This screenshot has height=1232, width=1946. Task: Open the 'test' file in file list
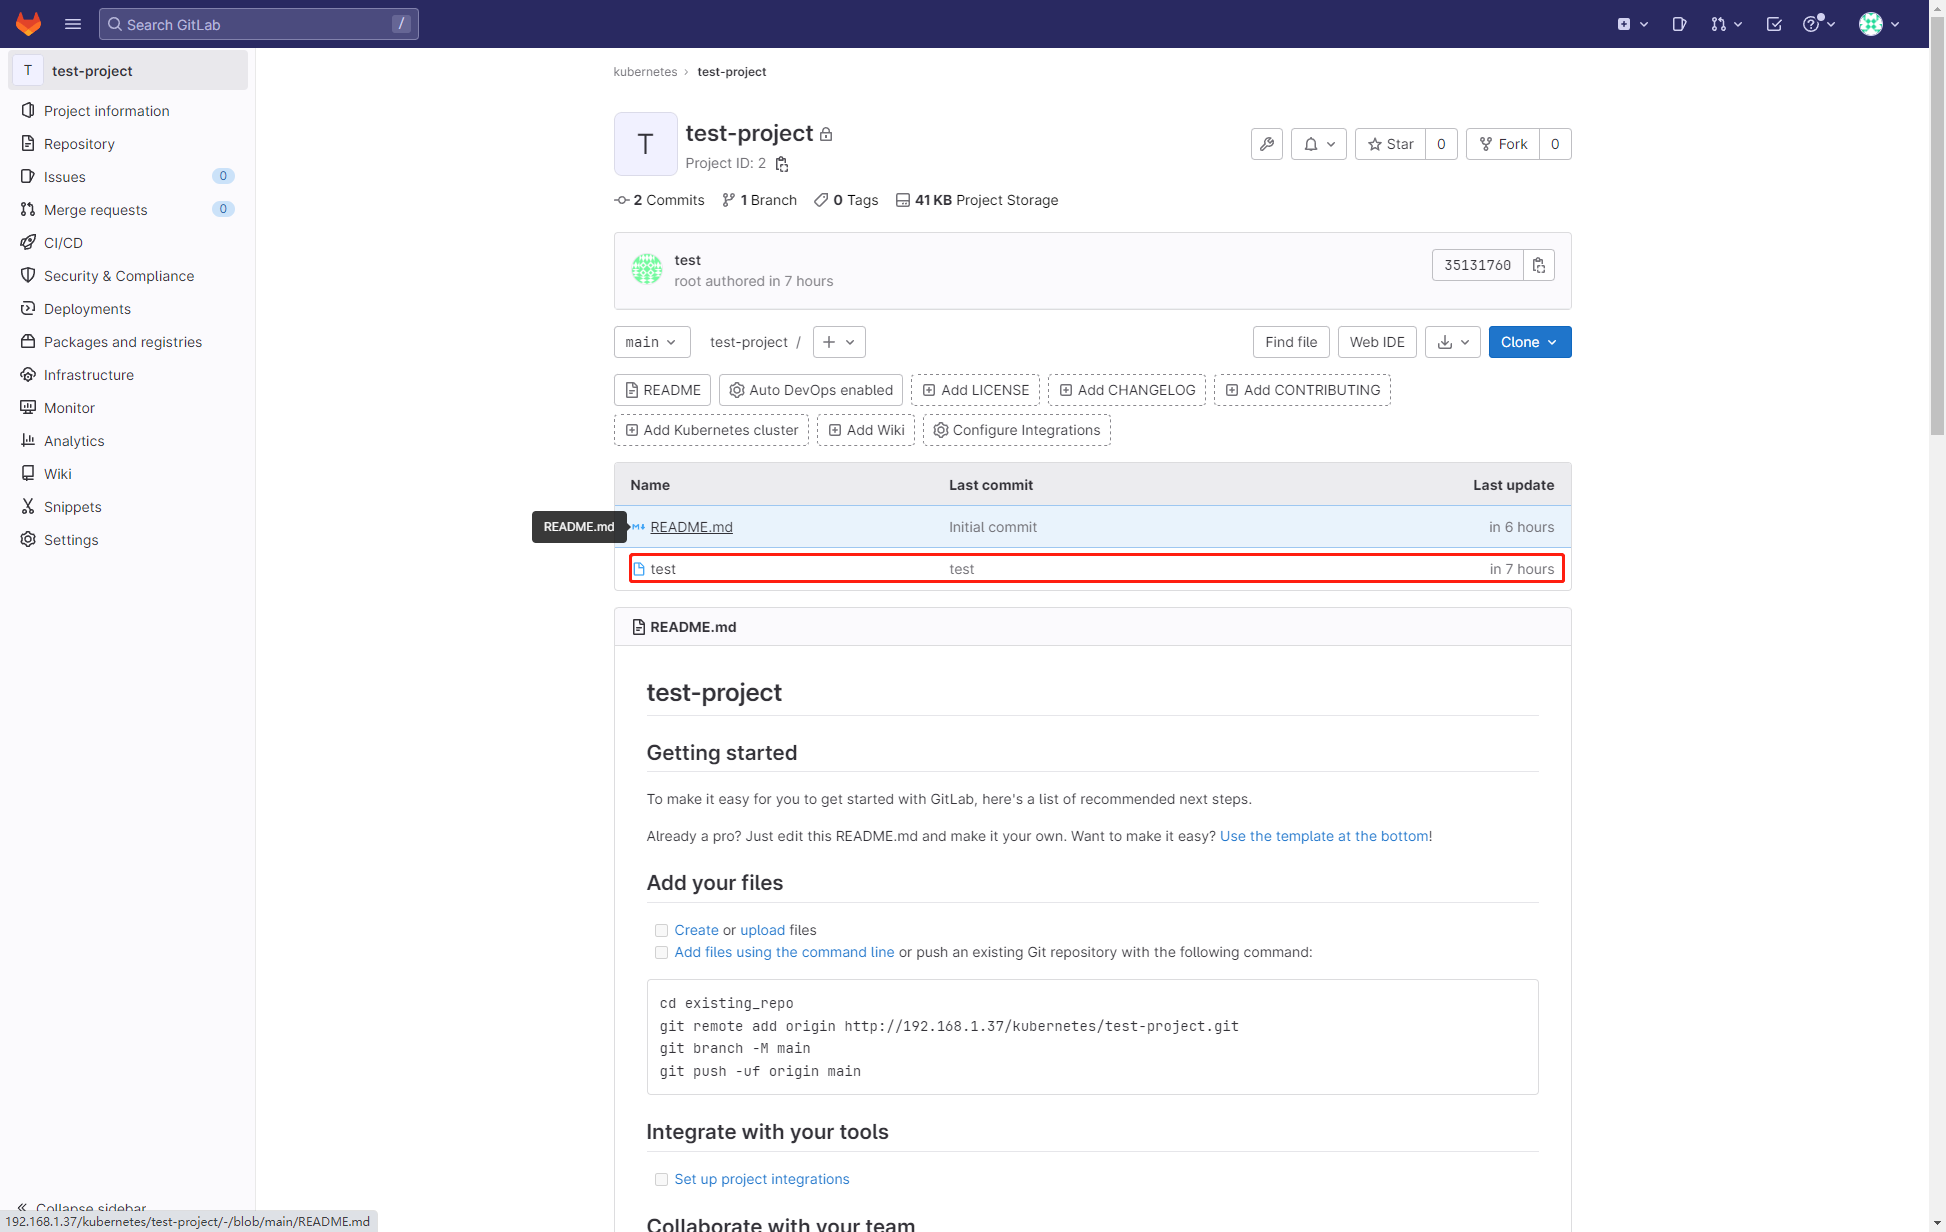(663, 569)
